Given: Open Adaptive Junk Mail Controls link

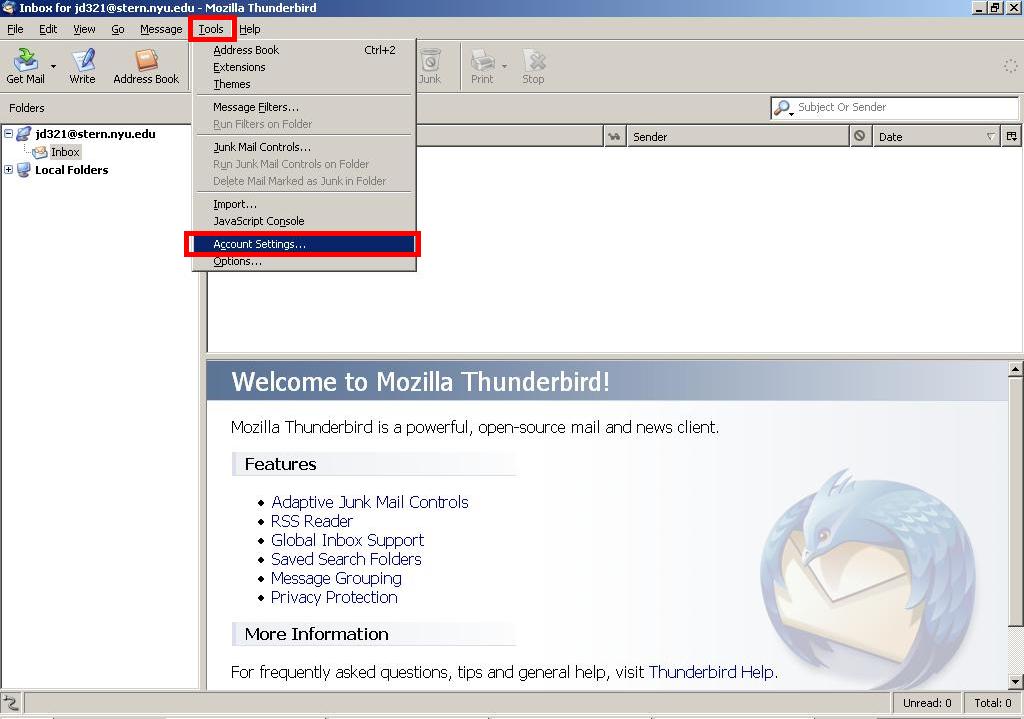Looking at the screenshot, I should (370, 502).
